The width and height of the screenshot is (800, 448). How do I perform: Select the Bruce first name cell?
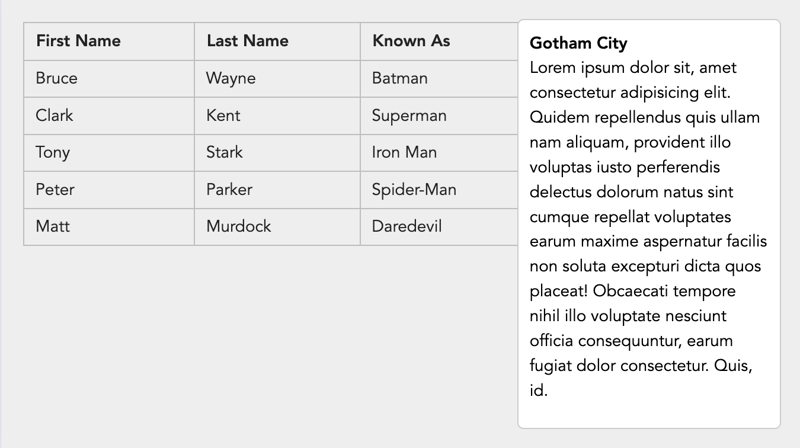coord(109,79)
